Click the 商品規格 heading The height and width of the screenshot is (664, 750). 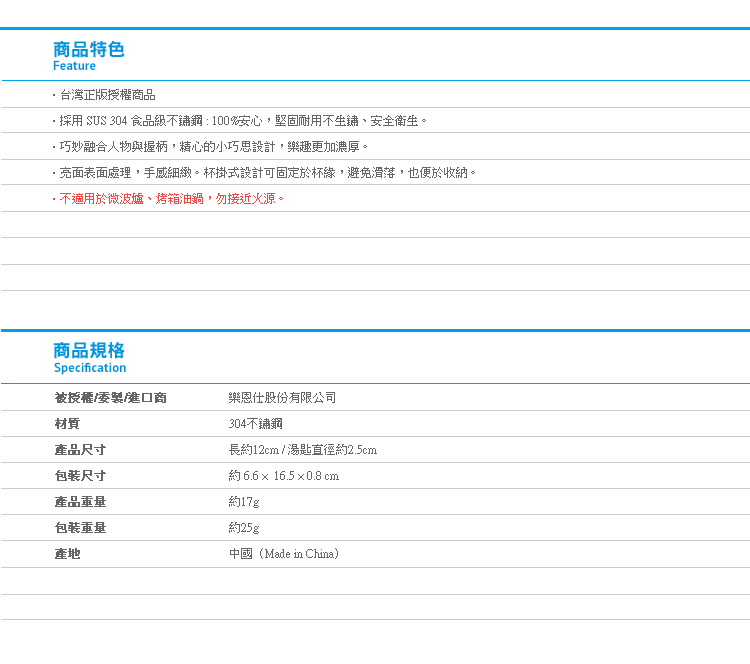[x=89, y=350]
